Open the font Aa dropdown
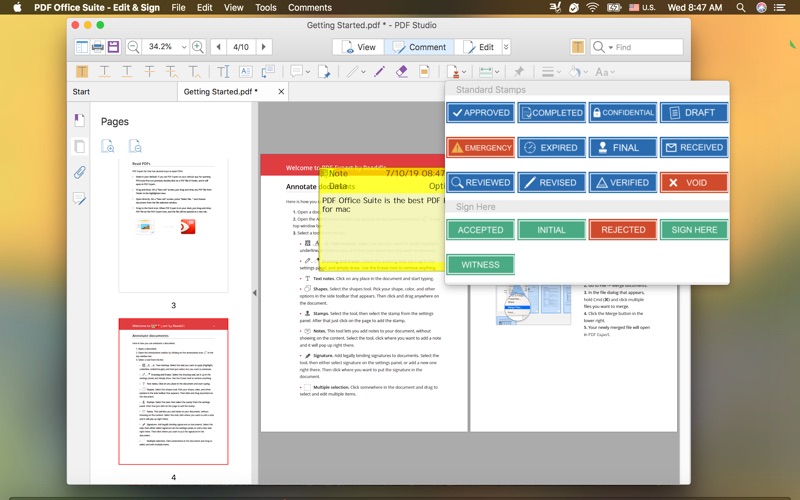 click(605, 72)
